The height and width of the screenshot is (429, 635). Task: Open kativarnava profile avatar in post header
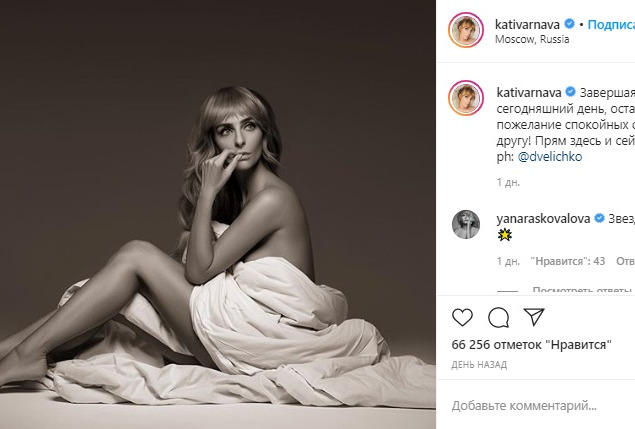click(x=468, y=30)
